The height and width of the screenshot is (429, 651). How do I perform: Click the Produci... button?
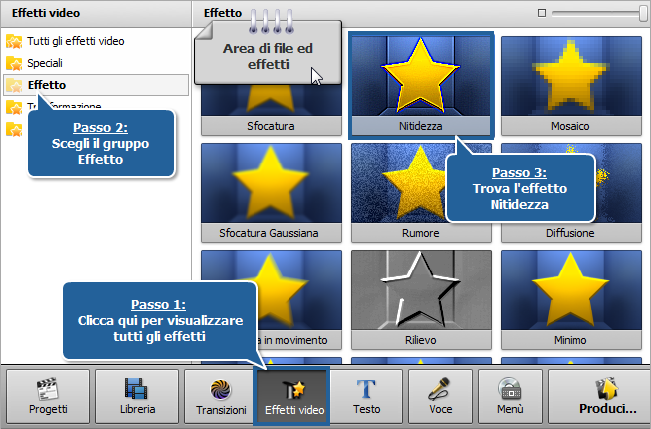point(600,396)
